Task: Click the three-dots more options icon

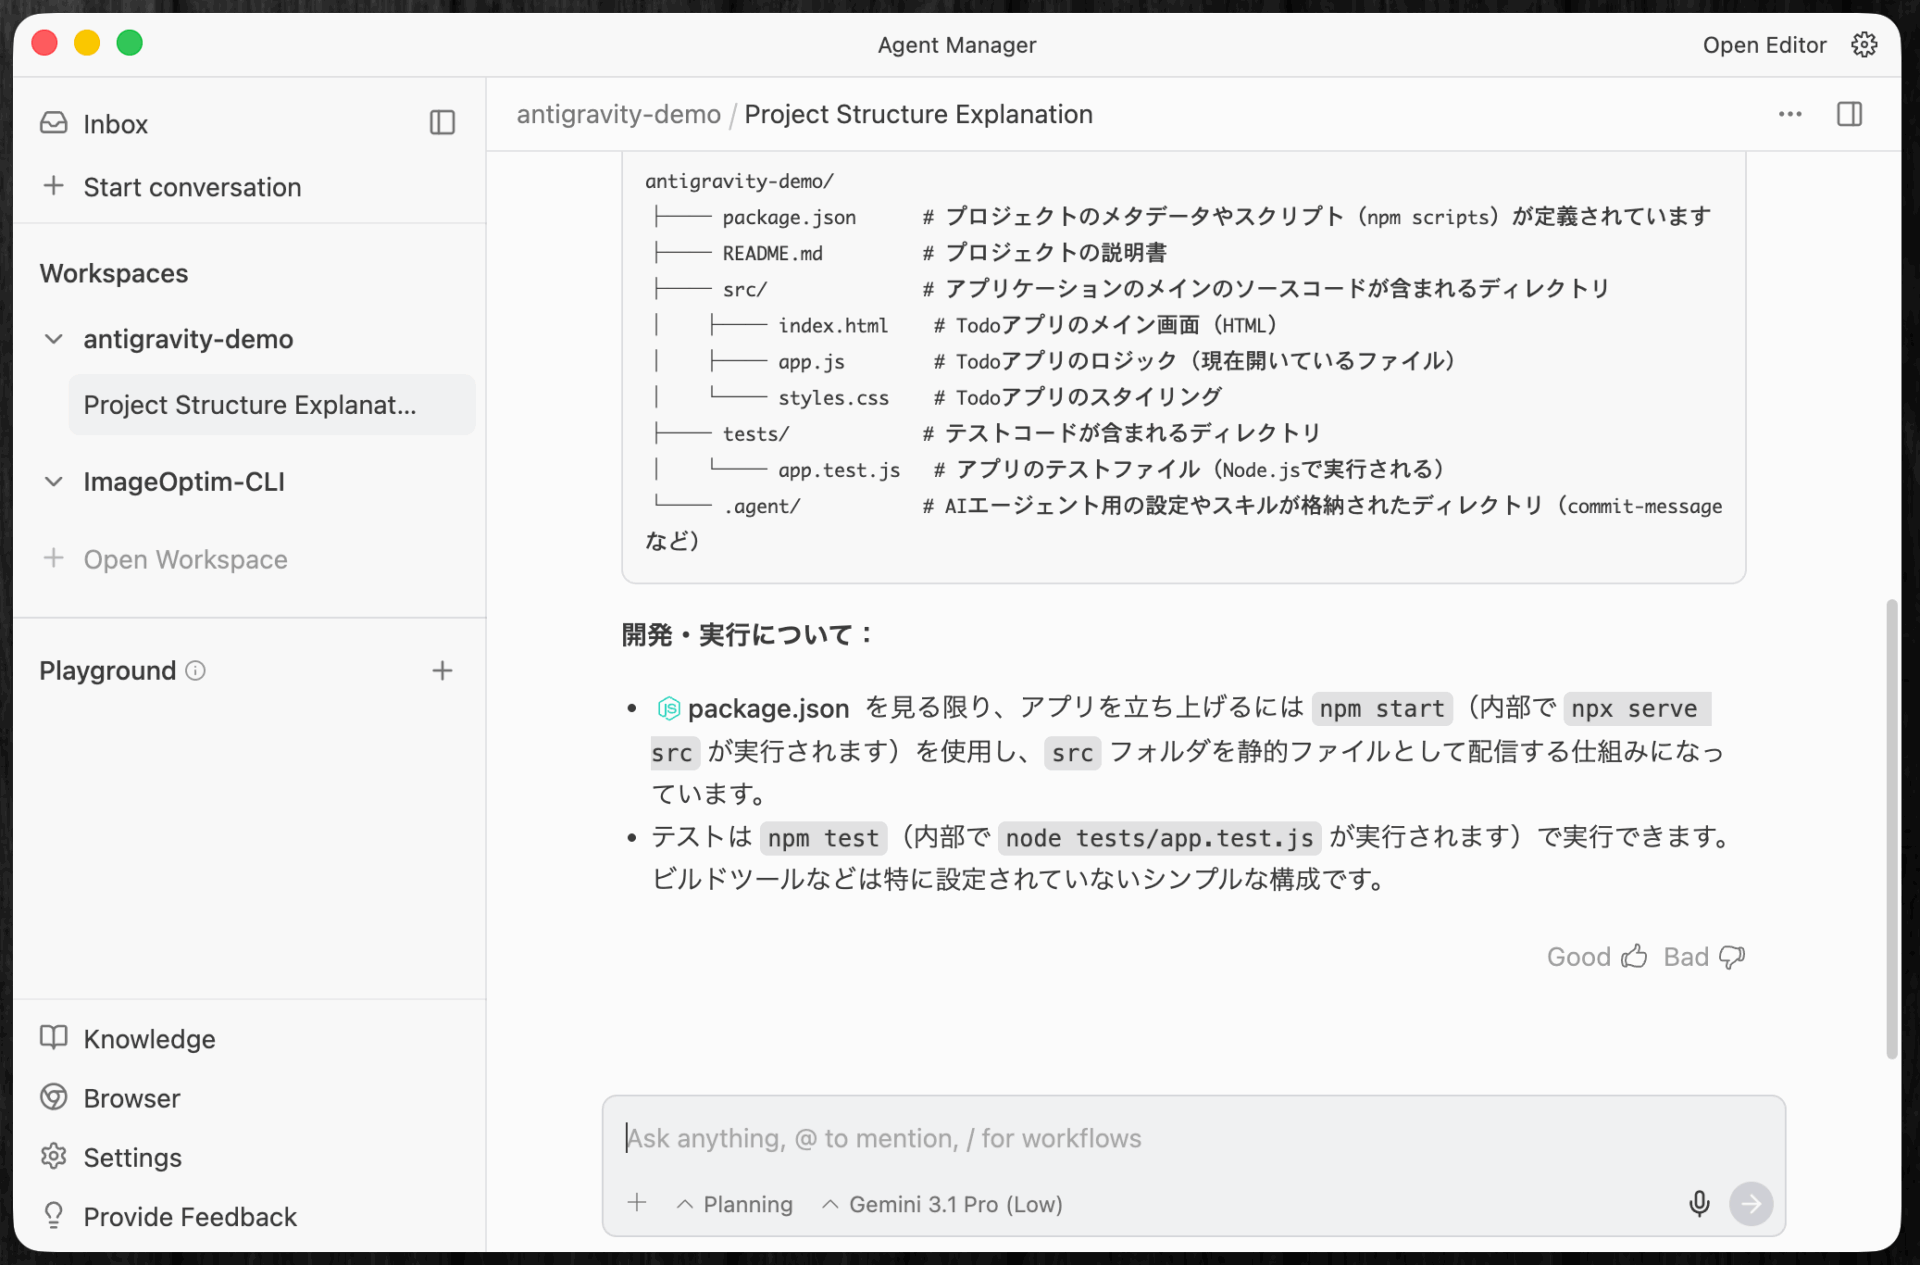Action: pos(1789,114)
